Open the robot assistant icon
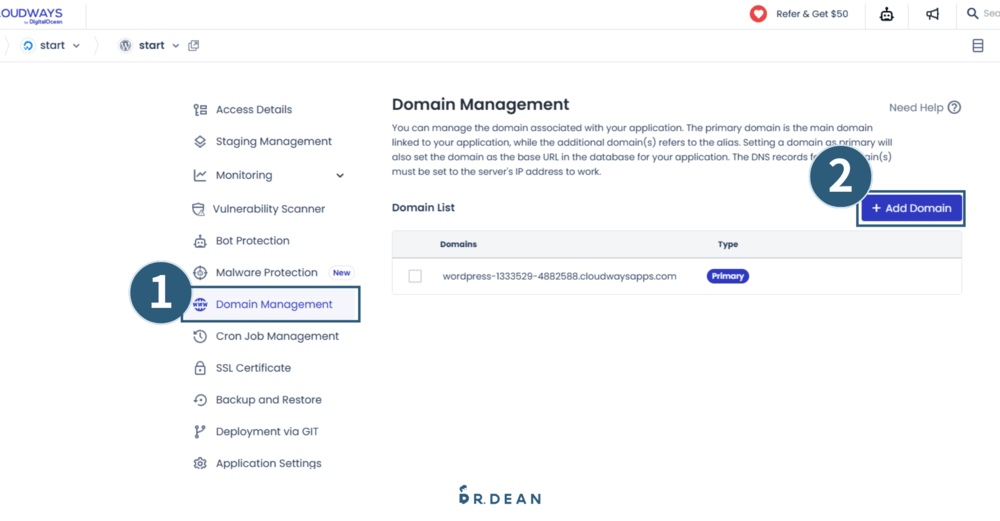Screen dimensions: 1000x521 (887, 14)
